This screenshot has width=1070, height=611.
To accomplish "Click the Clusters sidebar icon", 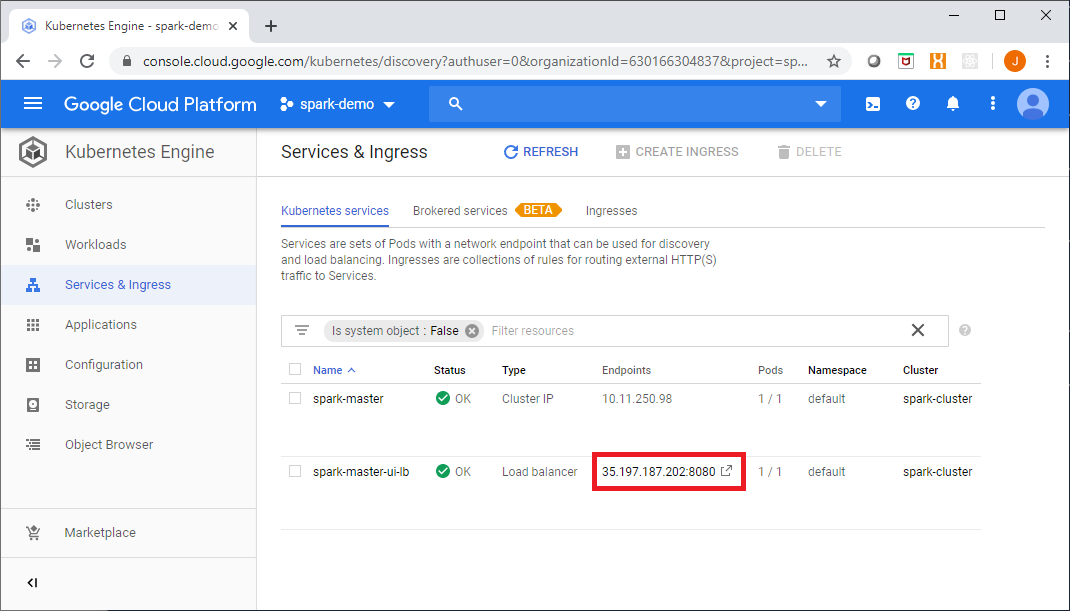I will (33, 205).
